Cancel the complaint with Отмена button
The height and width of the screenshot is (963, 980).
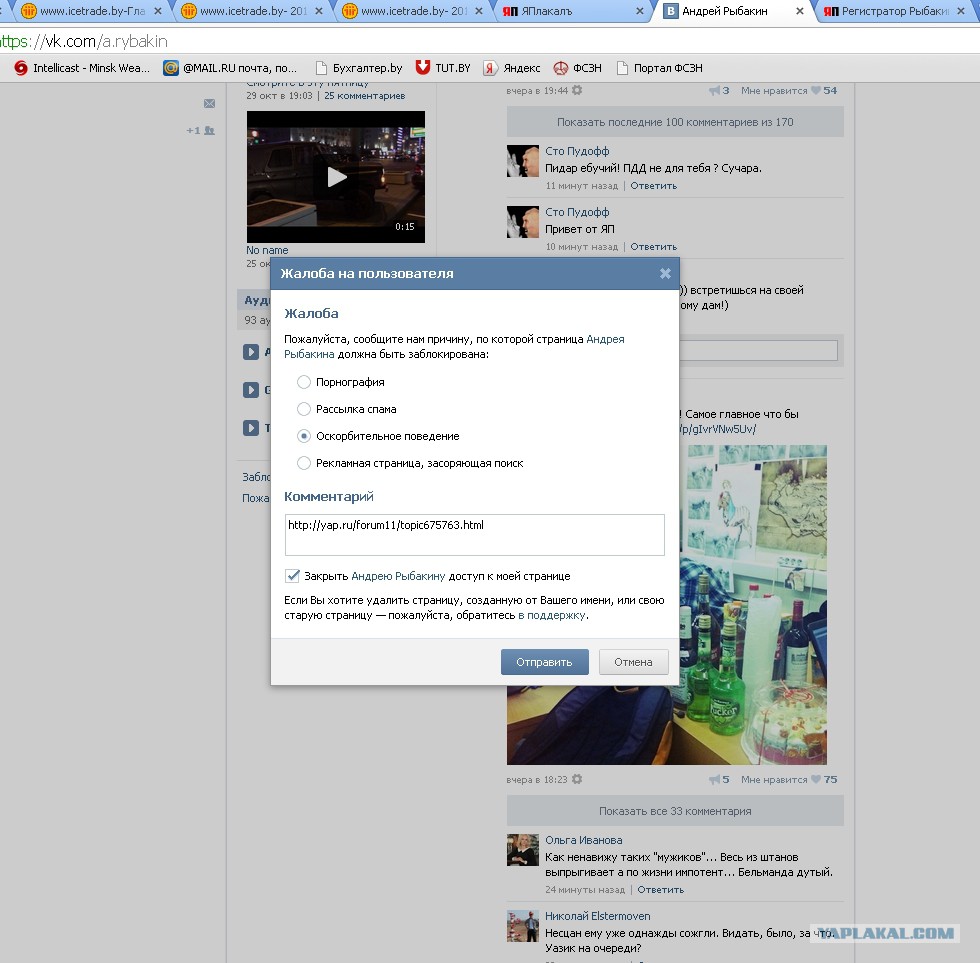click(633, 662)
